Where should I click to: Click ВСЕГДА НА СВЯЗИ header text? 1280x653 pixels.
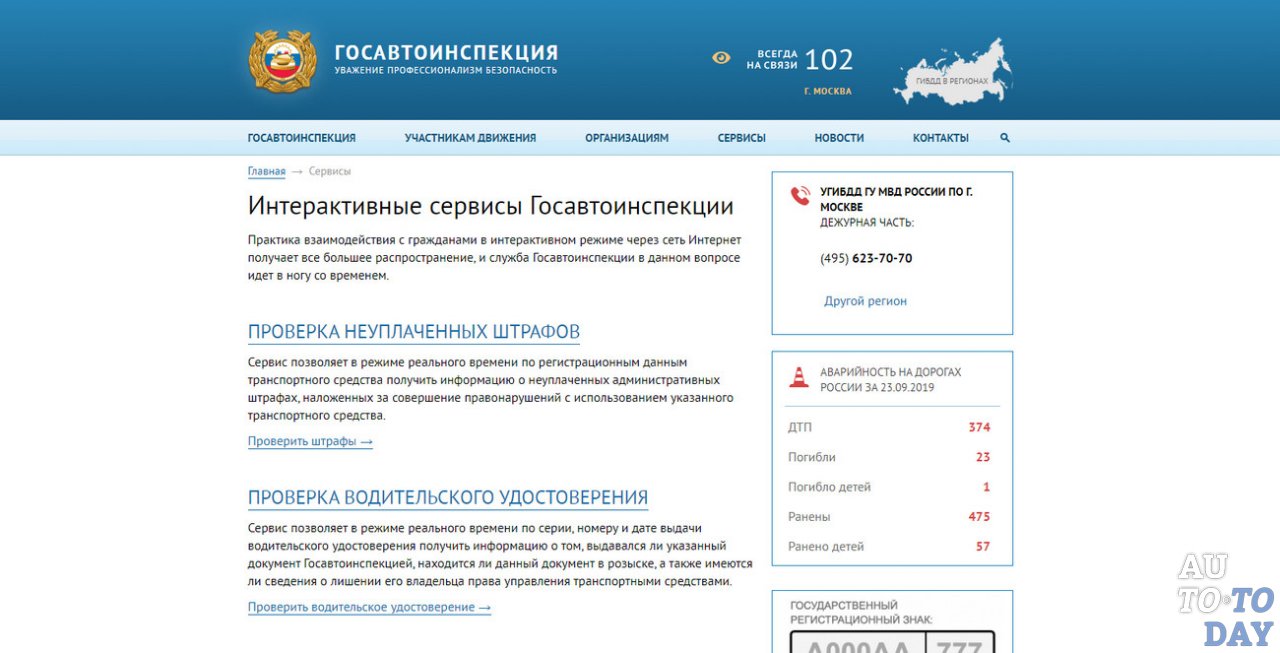click(x=771, y=59)
